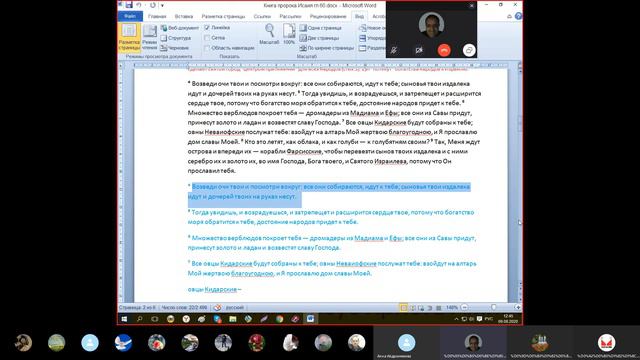640x360 pixels.
Task: Select the Print Layout view icon in the status bar
Action: (x=403, y=307)
